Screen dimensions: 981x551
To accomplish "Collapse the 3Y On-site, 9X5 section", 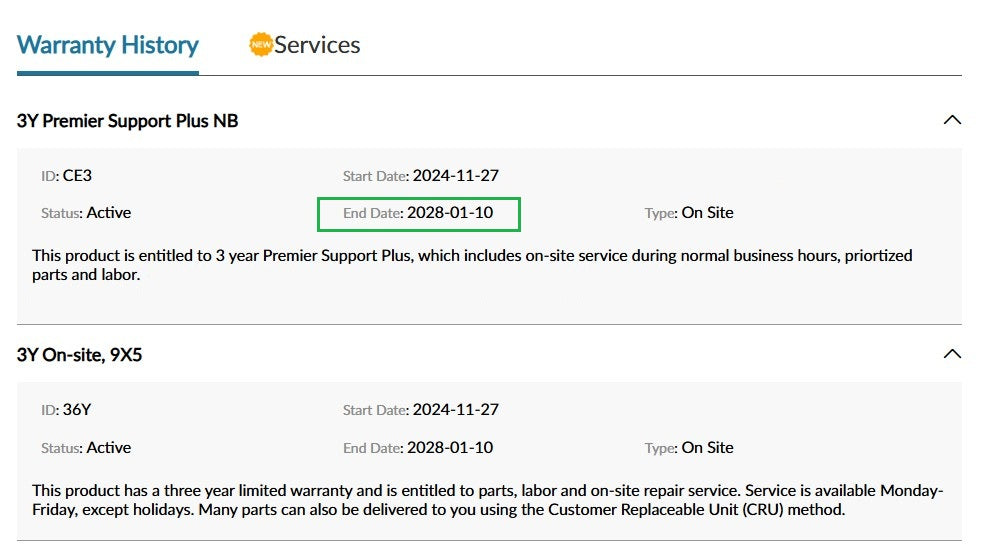I will [952, 354].
